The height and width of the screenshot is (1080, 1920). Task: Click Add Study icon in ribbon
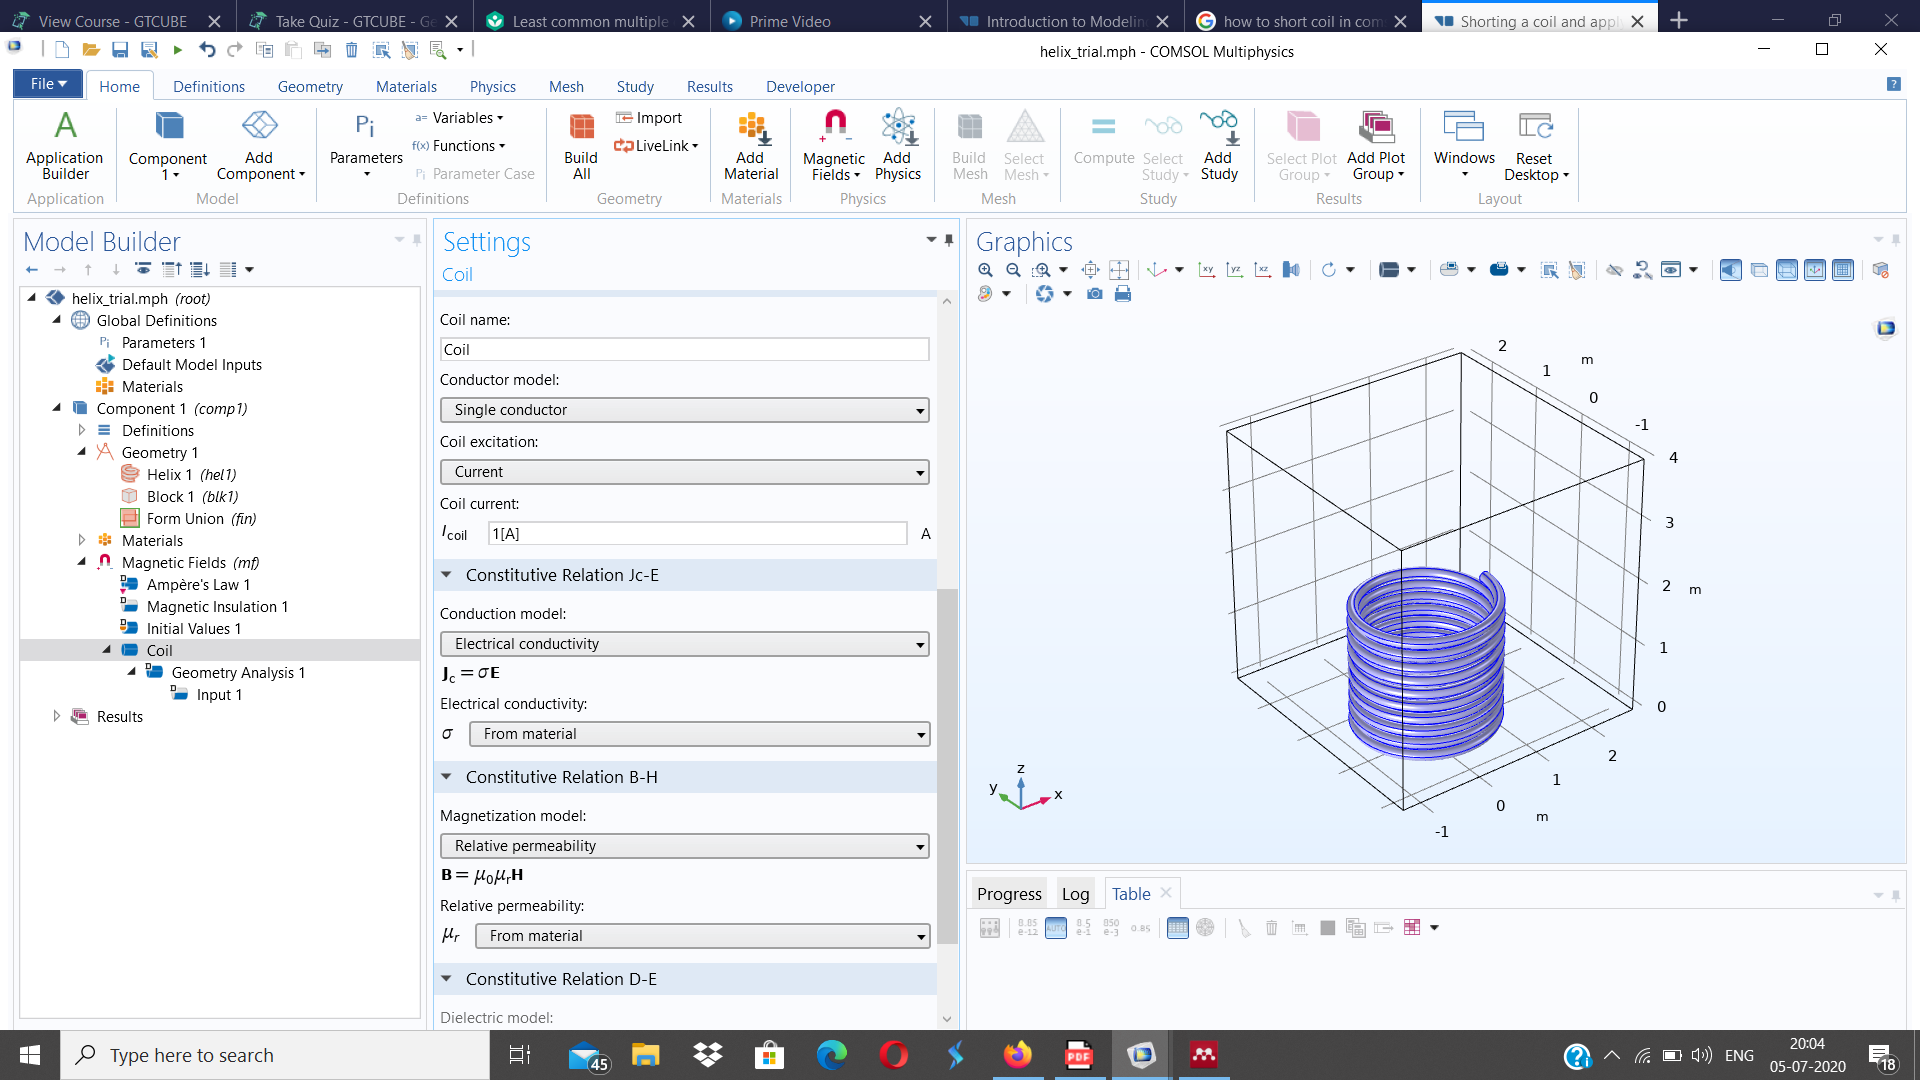pos(1218,145)
